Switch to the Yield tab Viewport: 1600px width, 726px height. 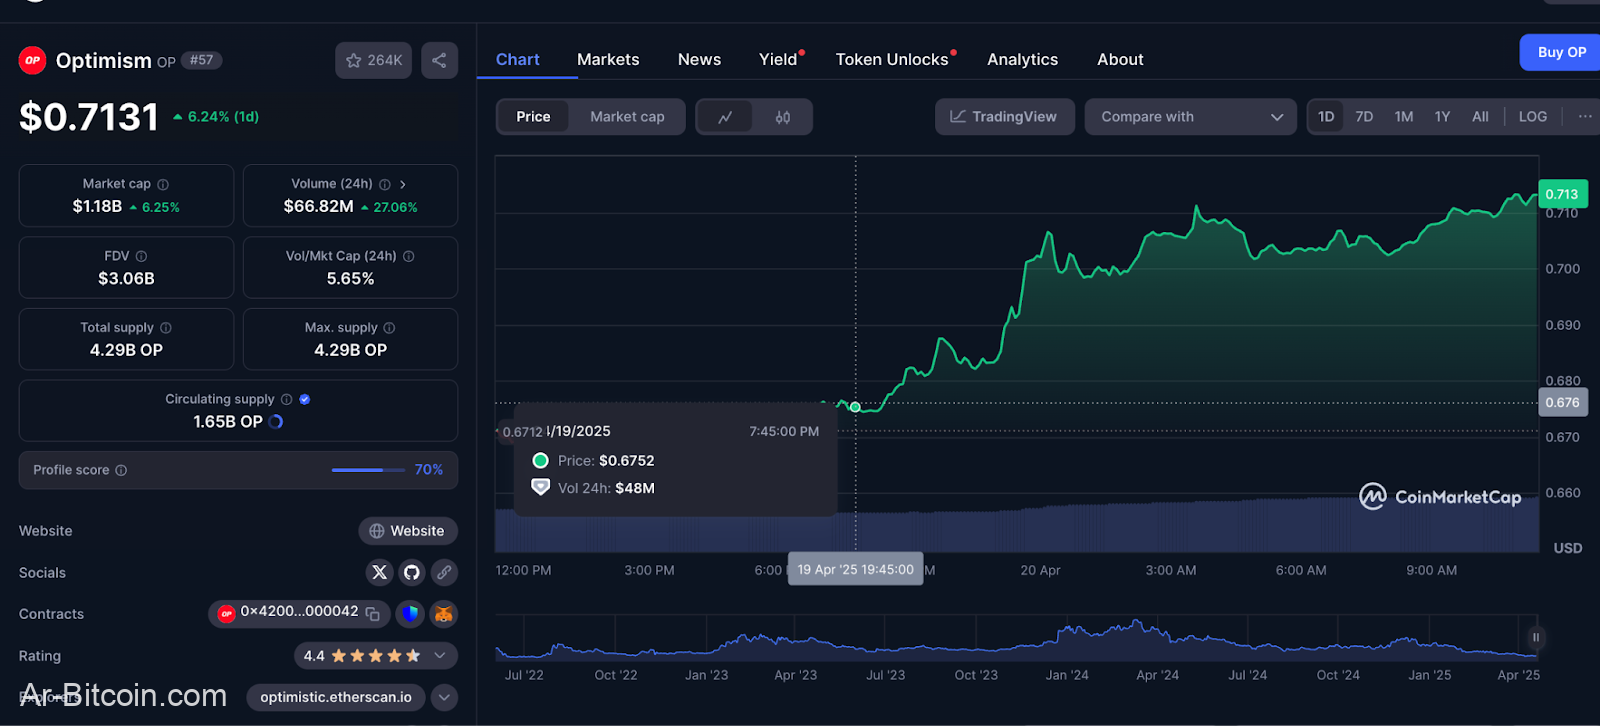click(x=778, y=60)
